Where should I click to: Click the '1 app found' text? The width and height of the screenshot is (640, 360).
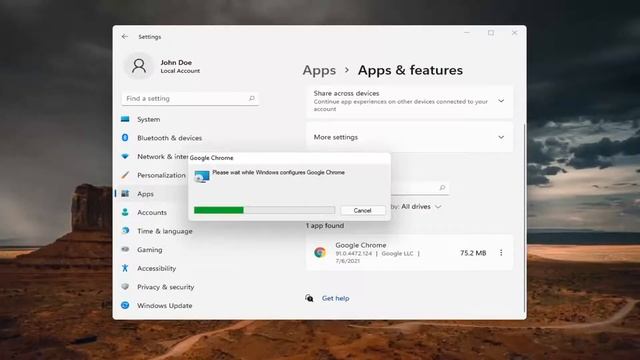tap(325, 225)
